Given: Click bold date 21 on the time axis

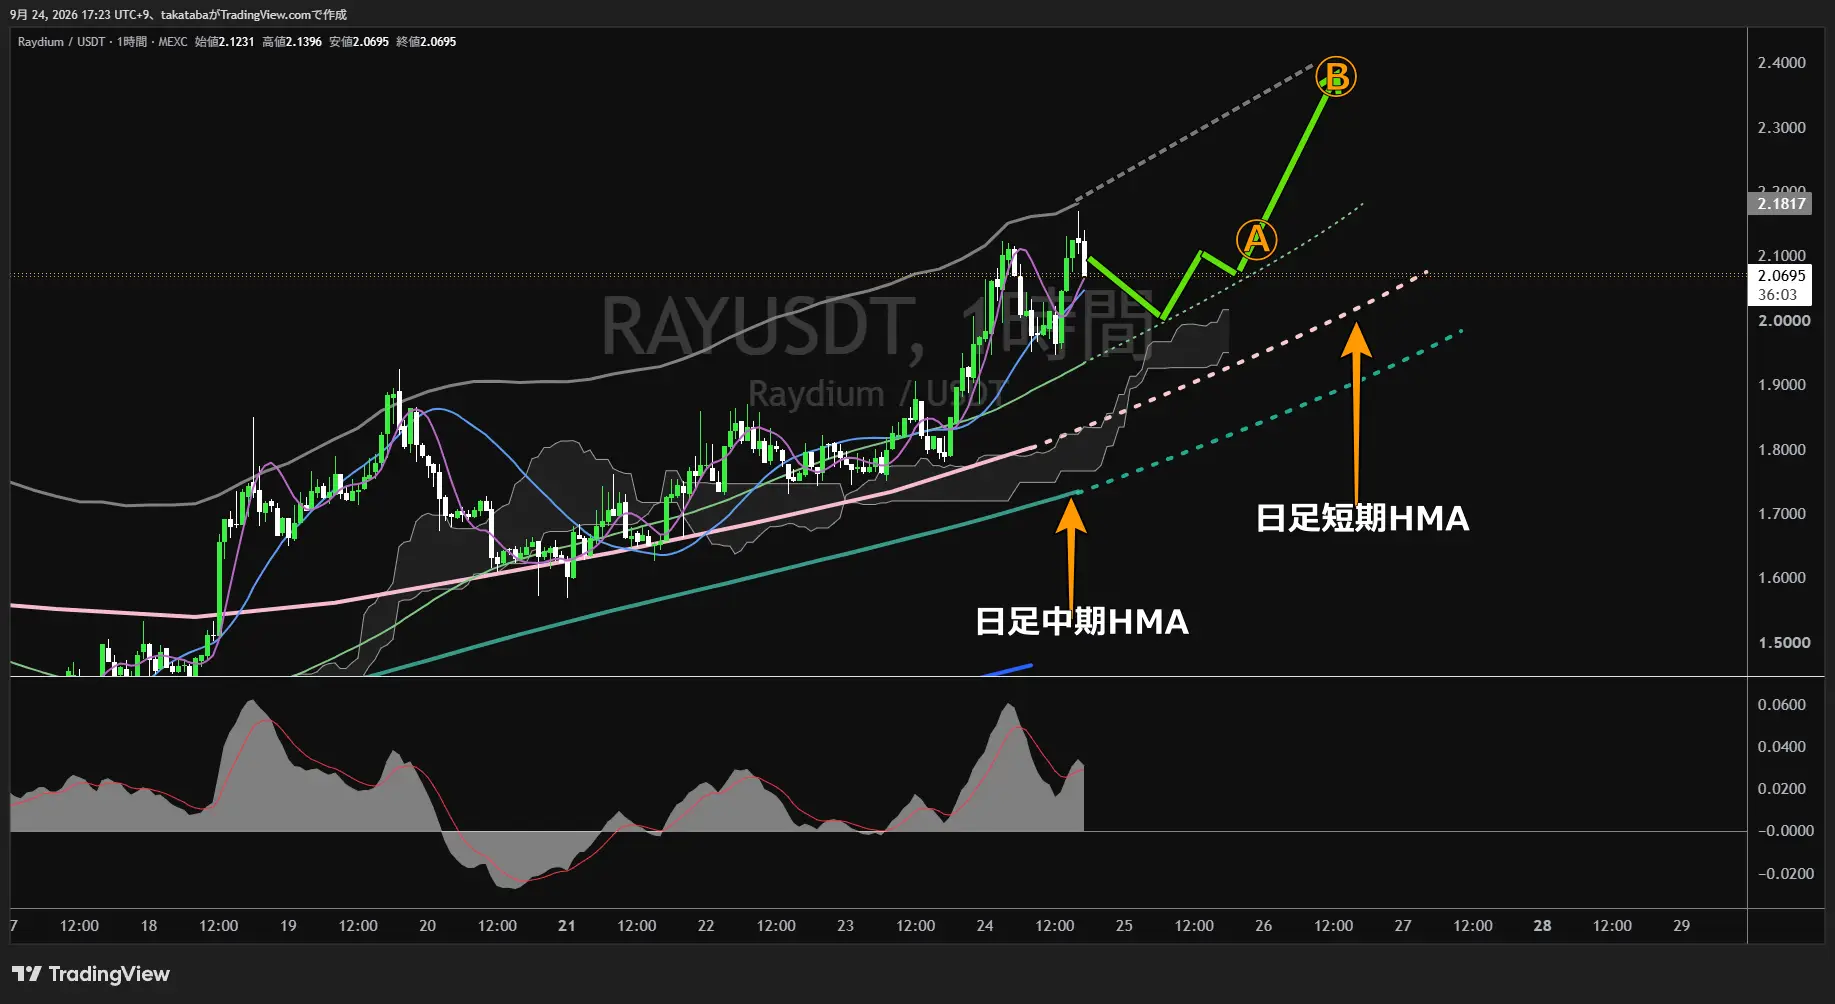Looking at the screenshot, I should coord(567,926).
